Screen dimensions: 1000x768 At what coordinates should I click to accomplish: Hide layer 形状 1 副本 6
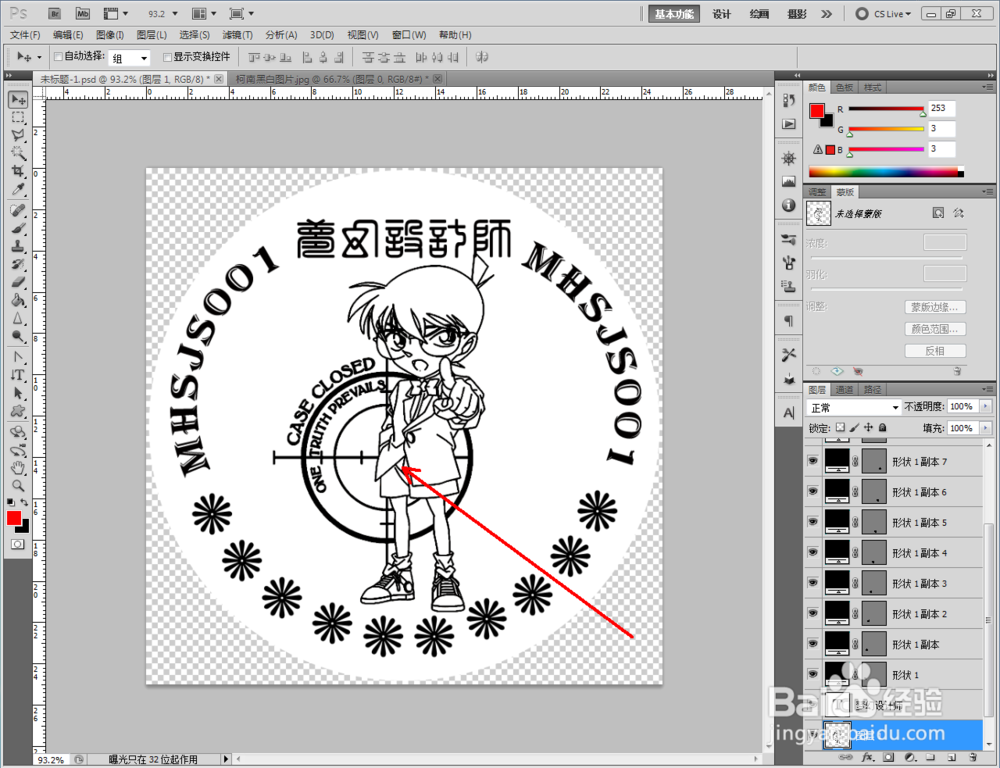pyautogui.click(x=812, y=491)
